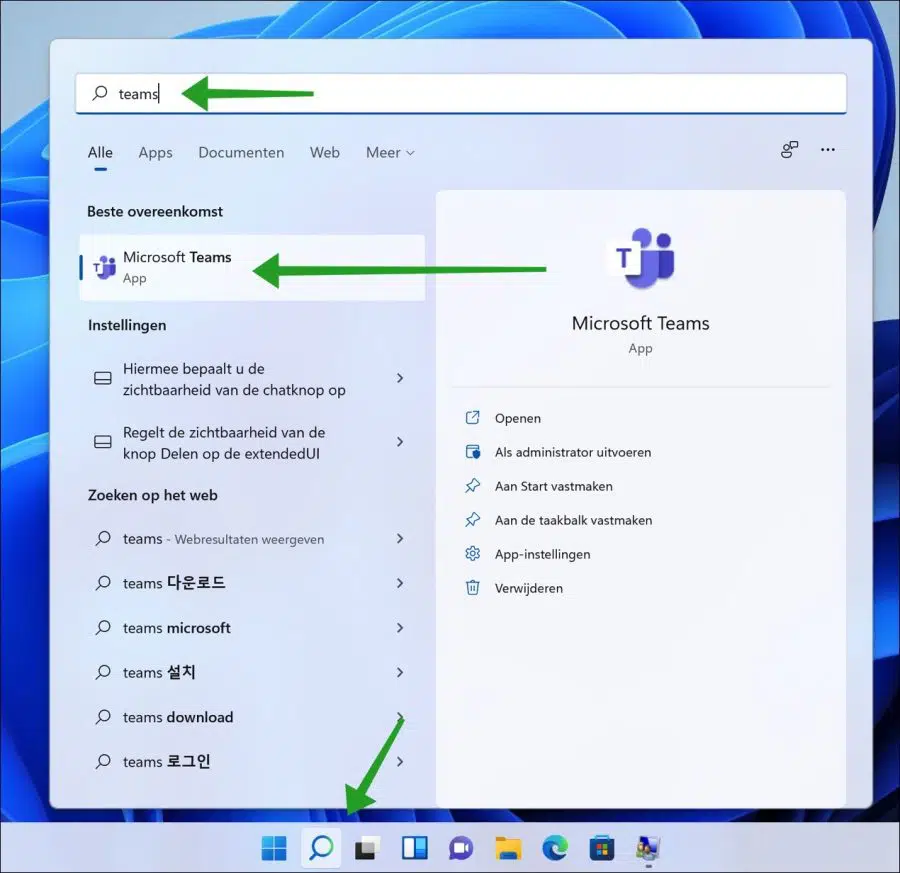Screen dimensions: 900x873
Task: Expand chevron next to 'teams 로그인'
Action: click(400, 762)
